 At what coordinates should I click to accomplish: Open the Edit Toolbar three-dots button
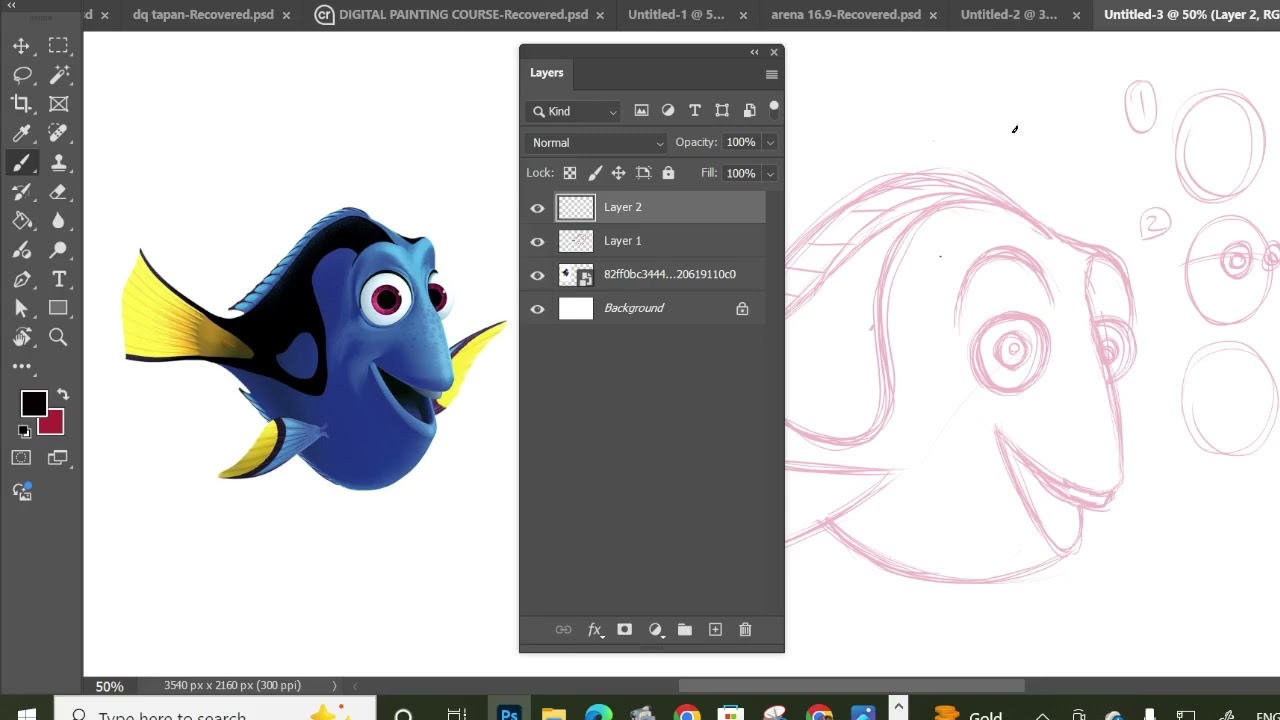[x=21, y=367]
